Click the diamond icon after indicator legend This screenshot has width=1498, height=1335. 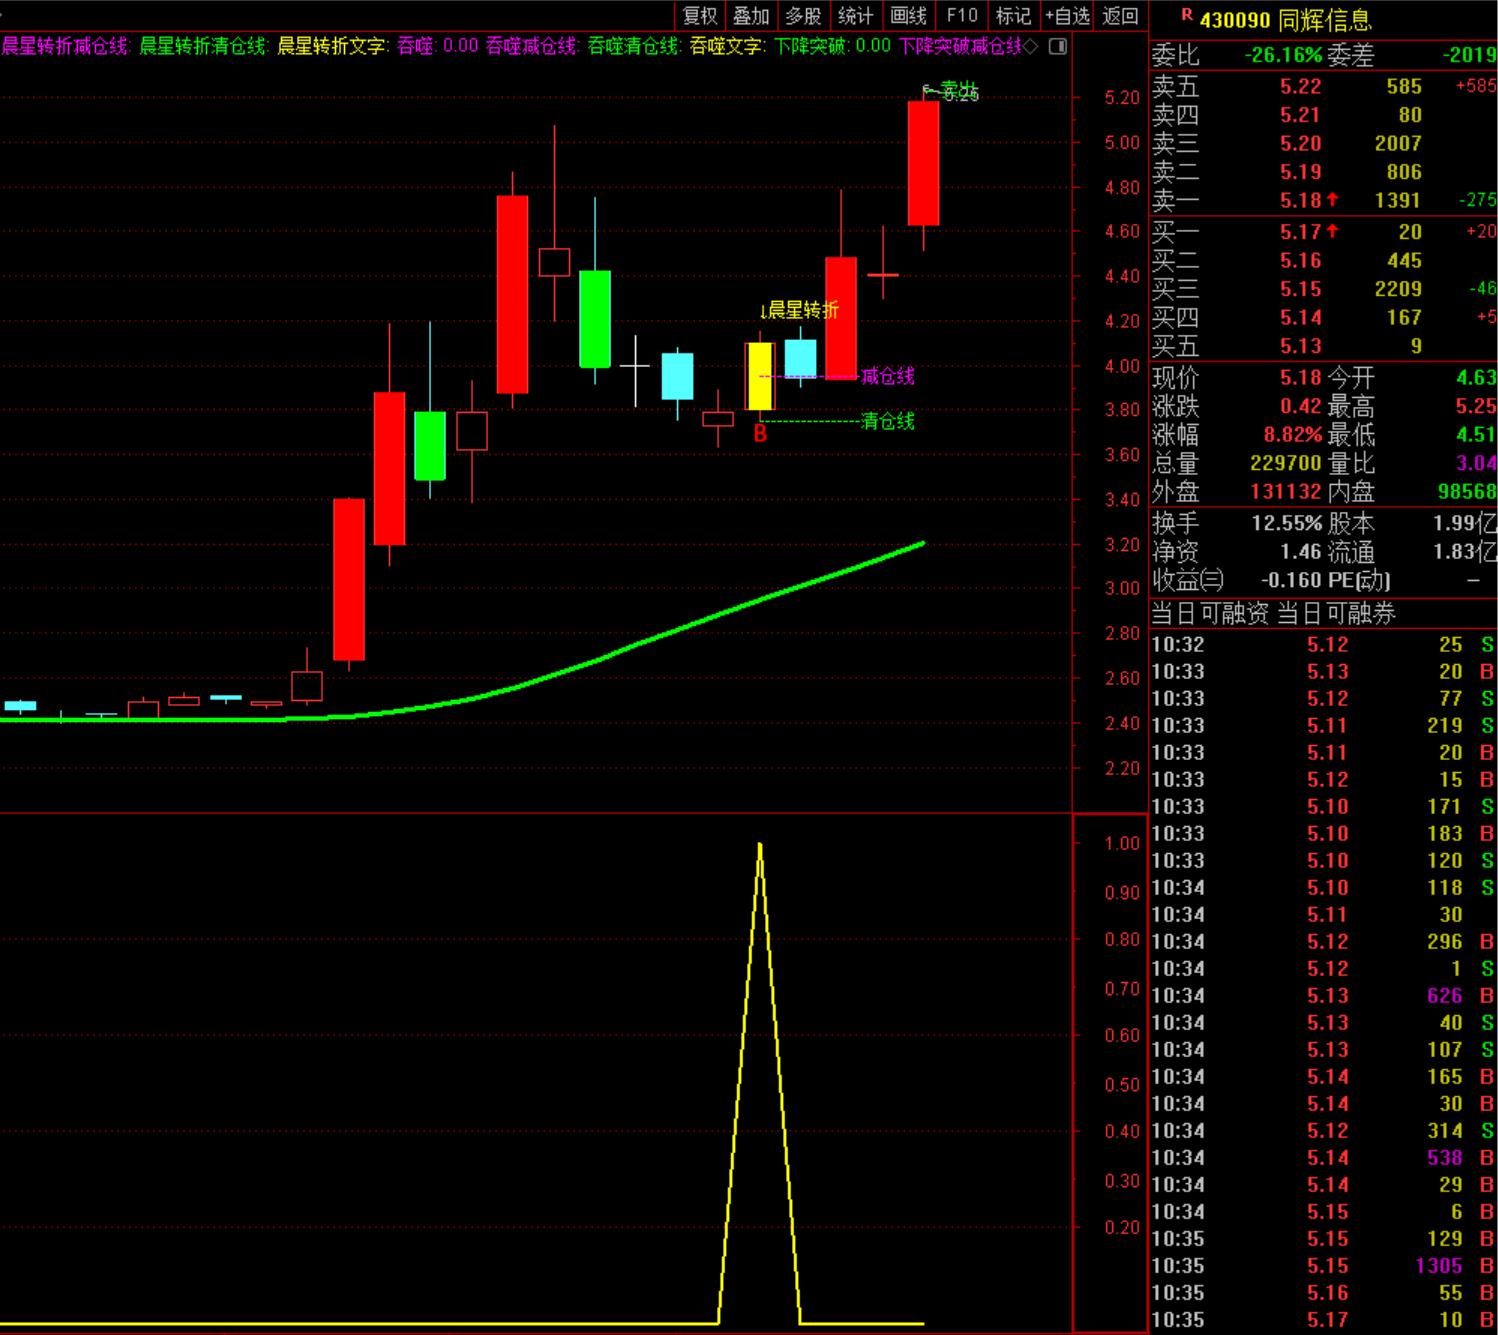[x=1031, y=46]
